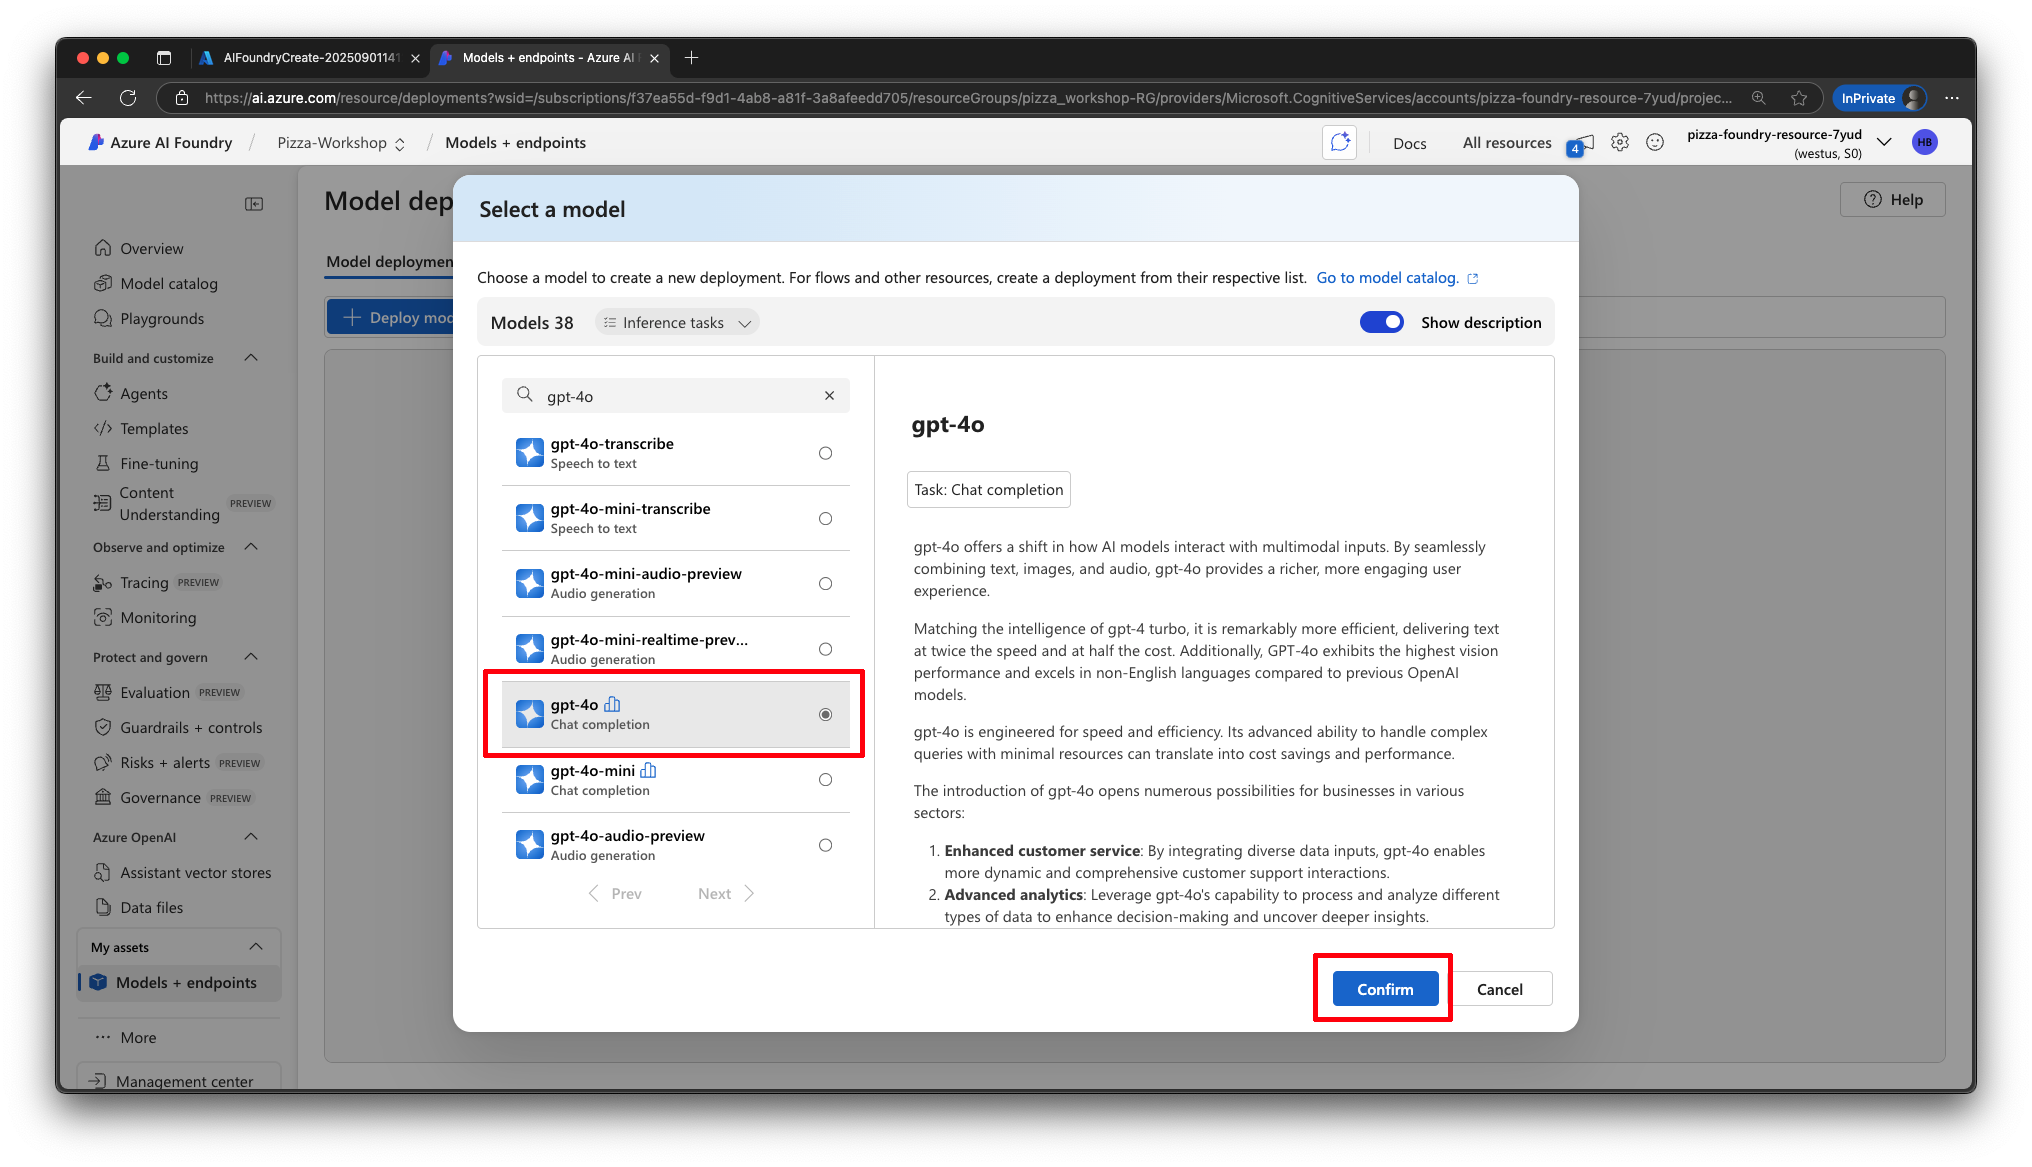Open Model catalog in sidebar
This screenshot has width=2032, height=1167.
169,284
